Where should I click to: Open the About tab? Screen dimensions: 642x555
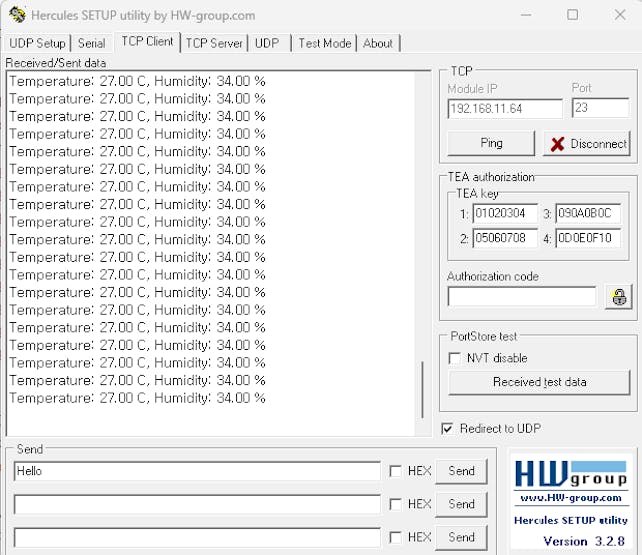pyautogui.click(x=378, y=43)
